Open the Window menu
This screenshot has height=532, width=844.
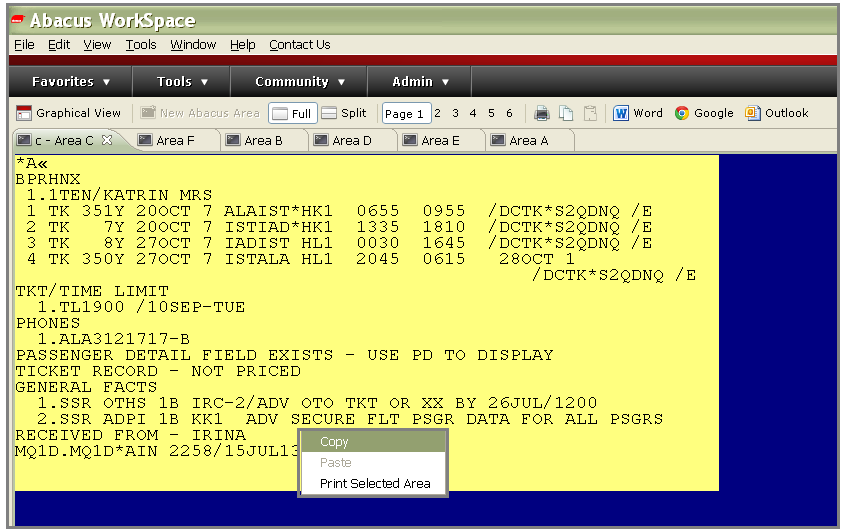pyautogui.click(x=193, y=45)
